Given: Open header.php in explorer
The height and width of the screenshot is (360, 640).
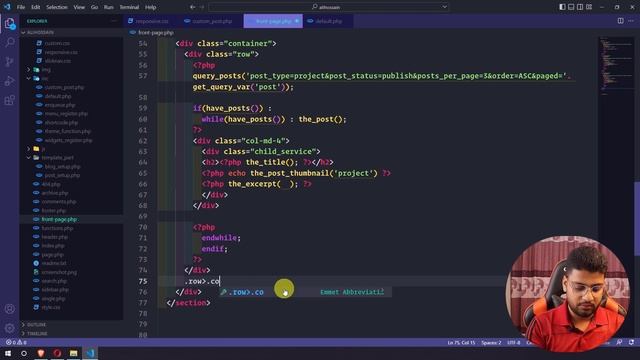Looking at the screenshot, I should point(55,237).
